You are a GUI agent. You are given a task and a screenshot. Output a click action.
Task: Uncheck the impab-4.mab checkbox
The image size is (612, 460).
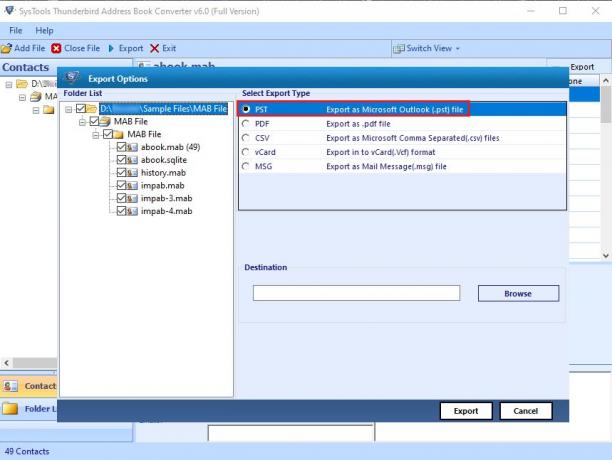pos(121,211)
